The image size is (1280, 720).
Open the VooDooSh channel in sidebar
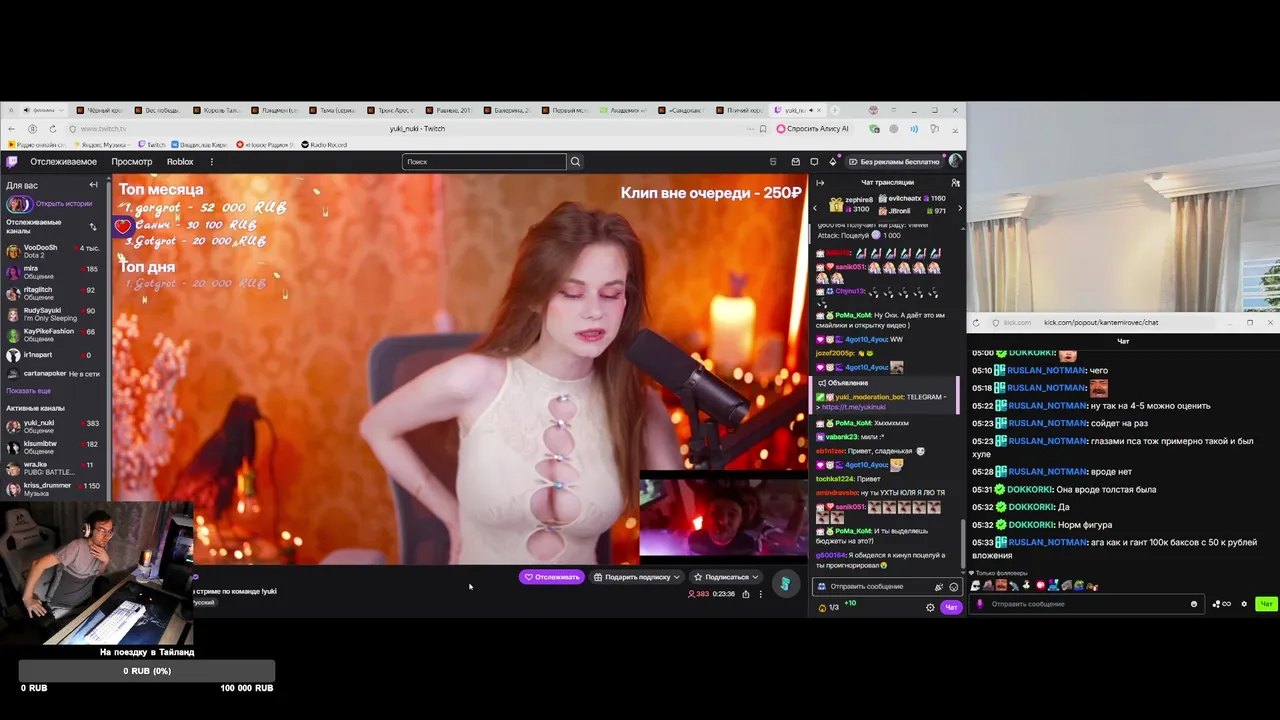[55, 251]
